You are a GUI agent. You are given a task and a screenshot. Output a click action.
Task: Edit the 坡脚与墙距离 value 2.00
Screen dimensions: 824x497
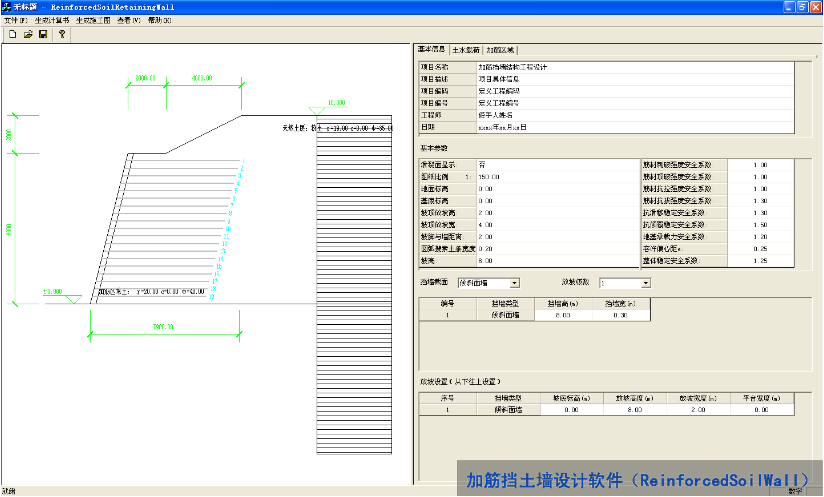pos(558,237)
